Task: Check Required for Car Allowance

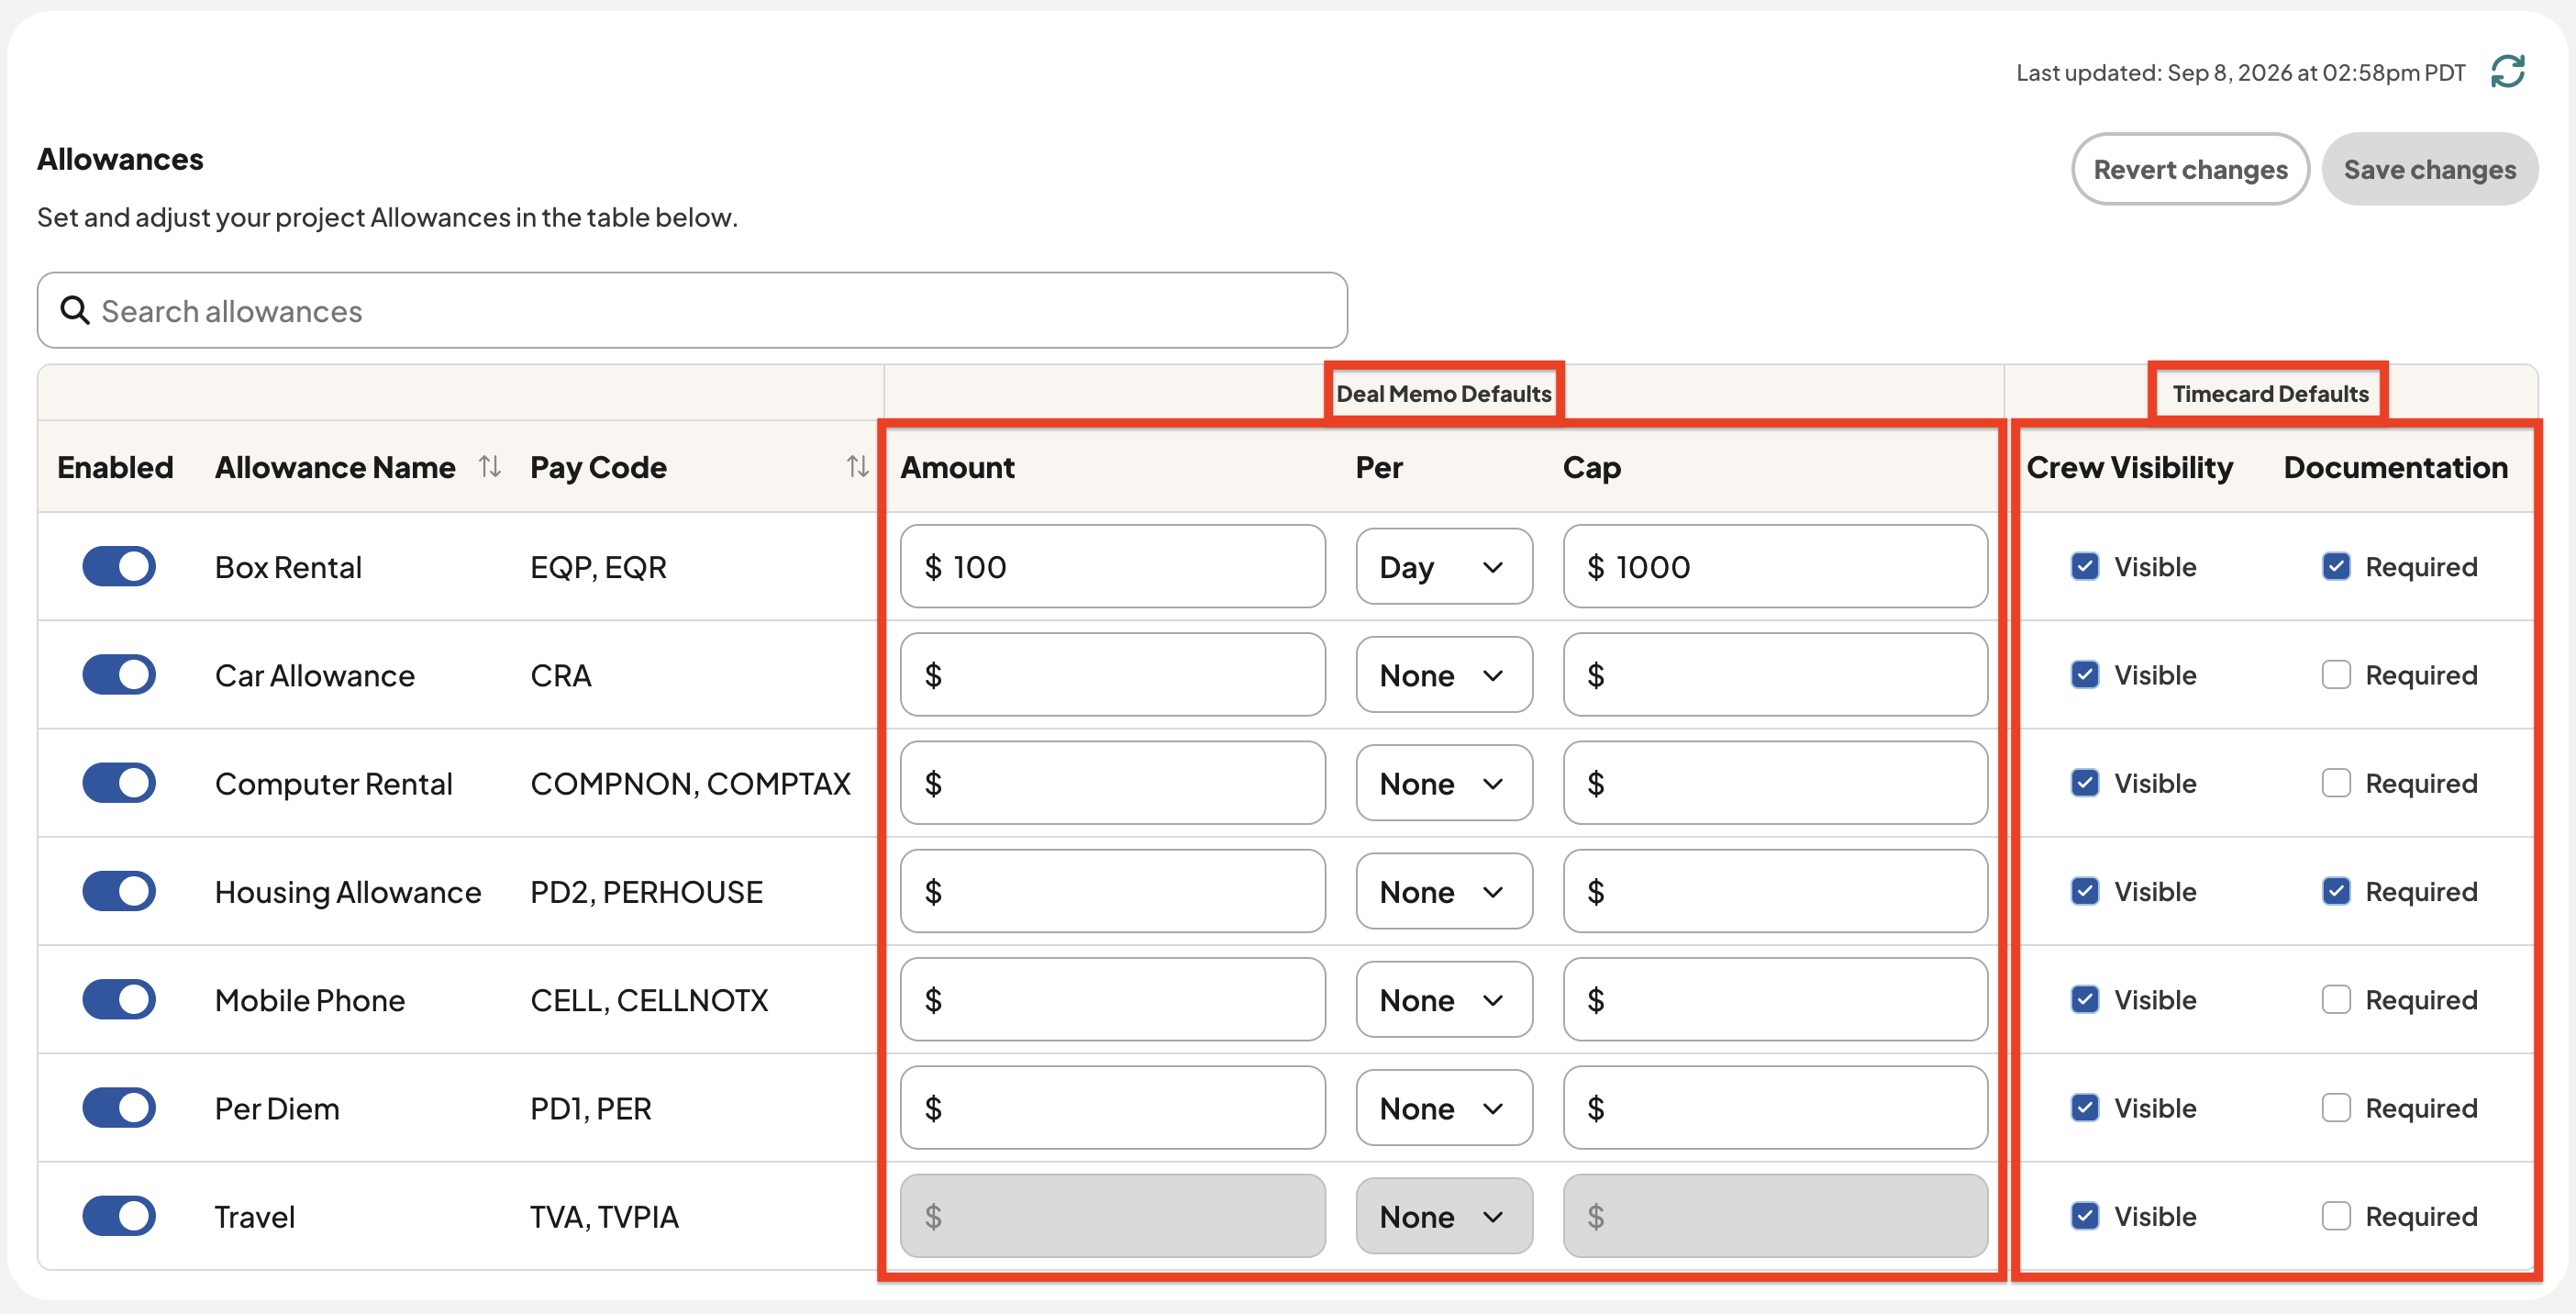Action: click(x=2336, y=675)
